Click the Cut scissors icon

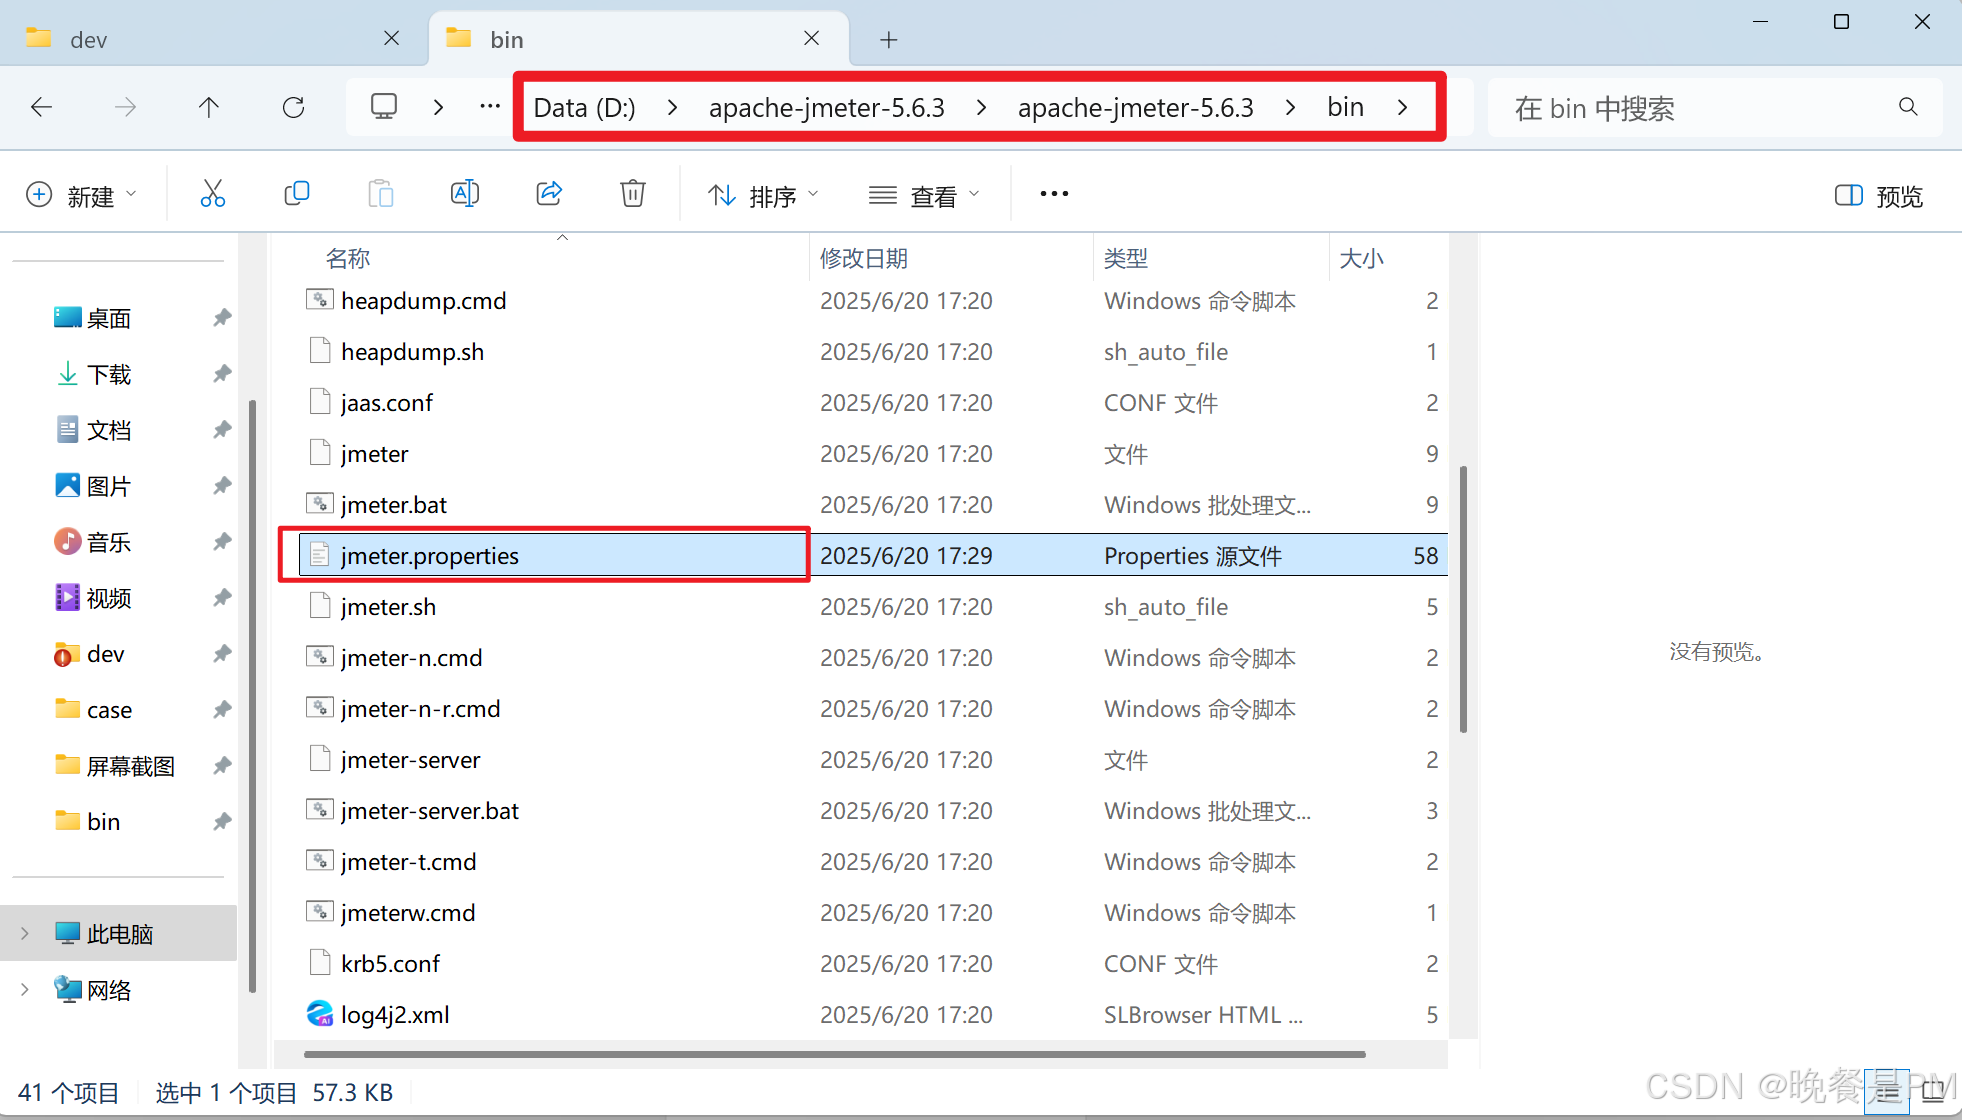(213, 194)
